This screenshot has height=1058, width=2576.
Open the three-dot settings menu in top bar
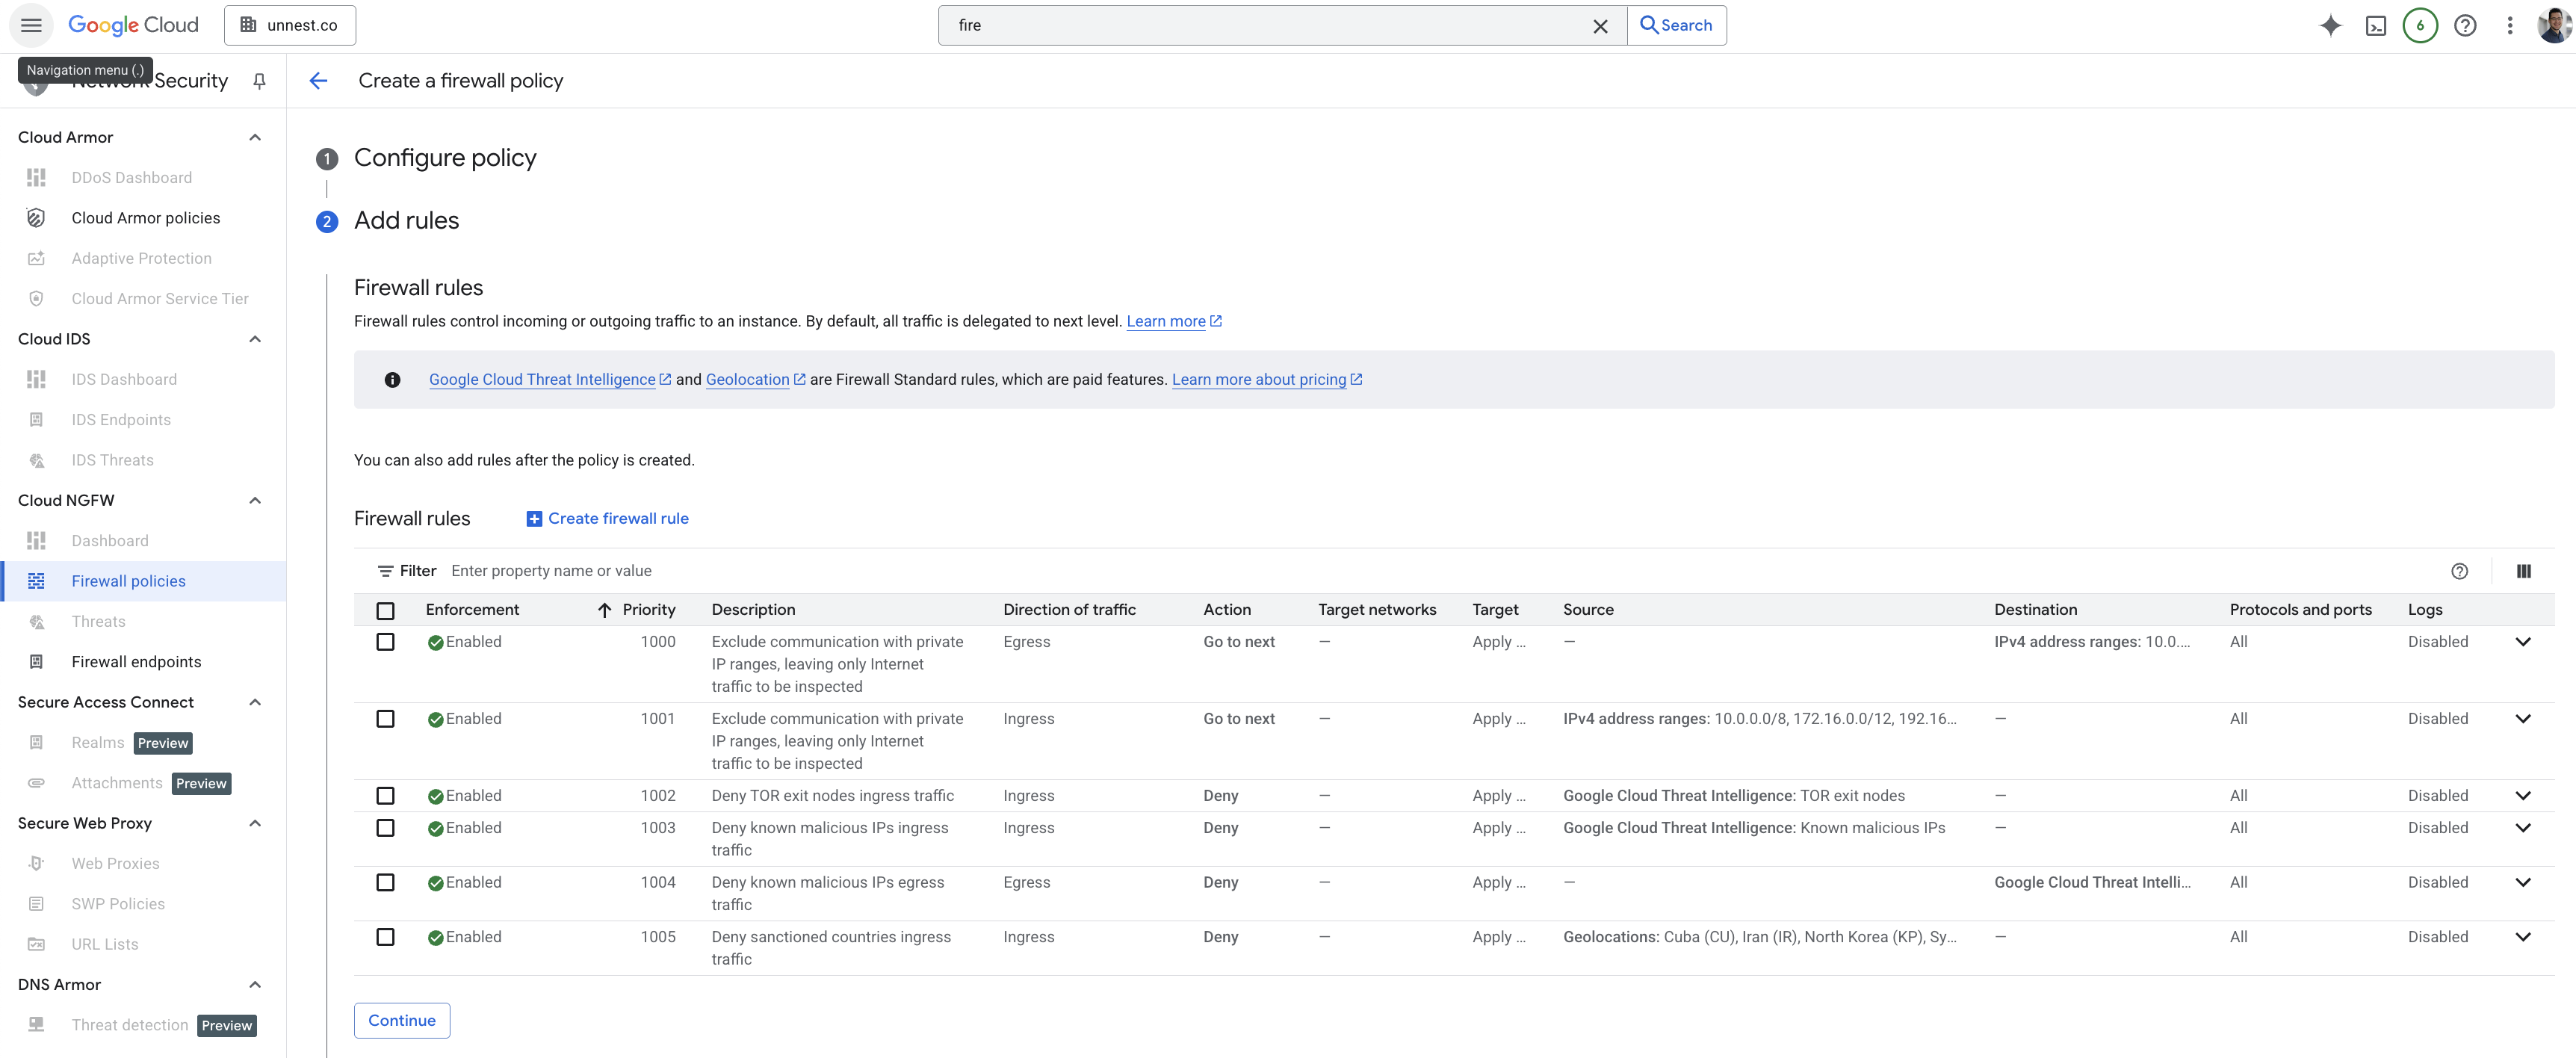(2509, 26)
